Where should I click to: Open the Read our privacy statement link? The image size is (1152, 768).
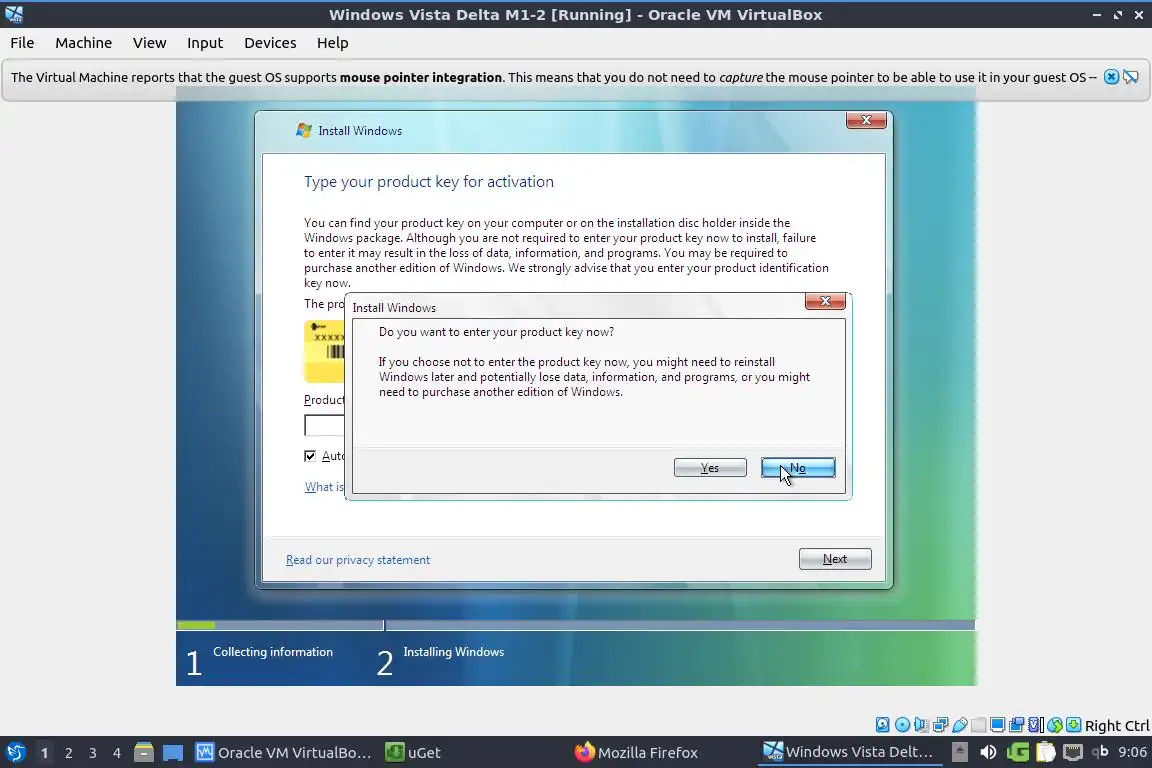[x=358, y=560]
